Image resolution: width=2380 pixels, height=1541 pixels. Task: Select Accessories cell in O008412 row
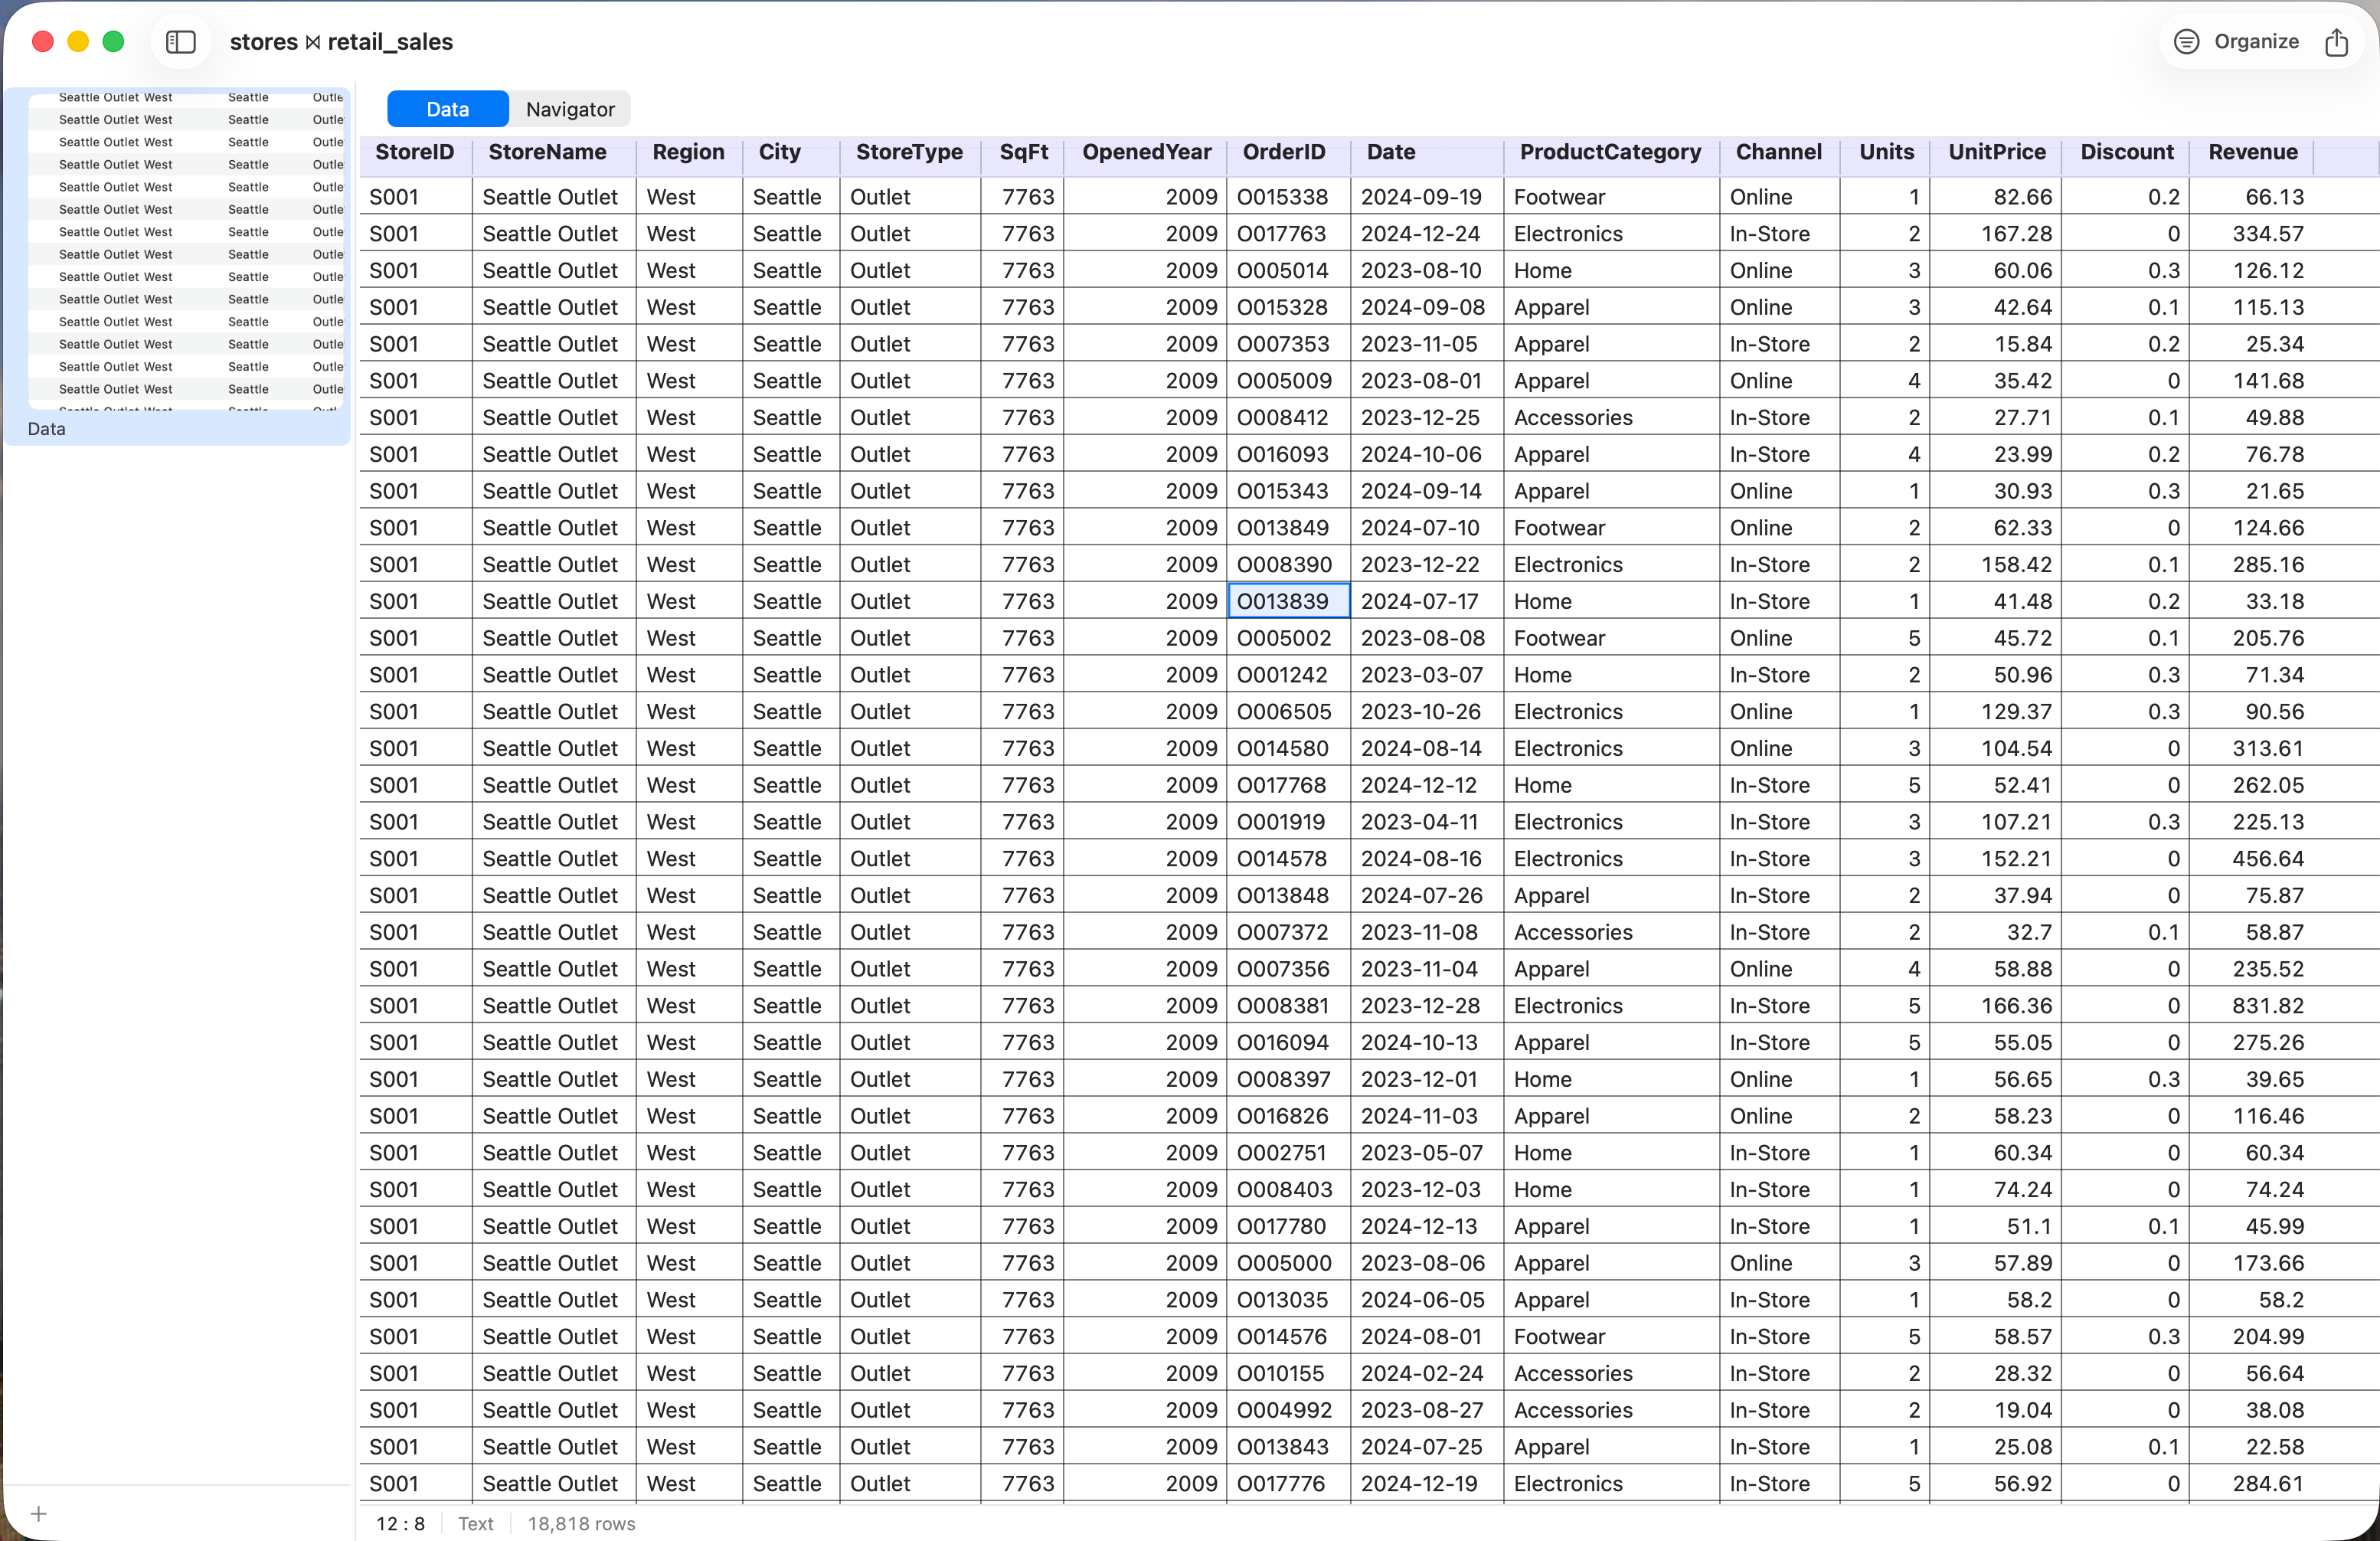click(1611, 418)
